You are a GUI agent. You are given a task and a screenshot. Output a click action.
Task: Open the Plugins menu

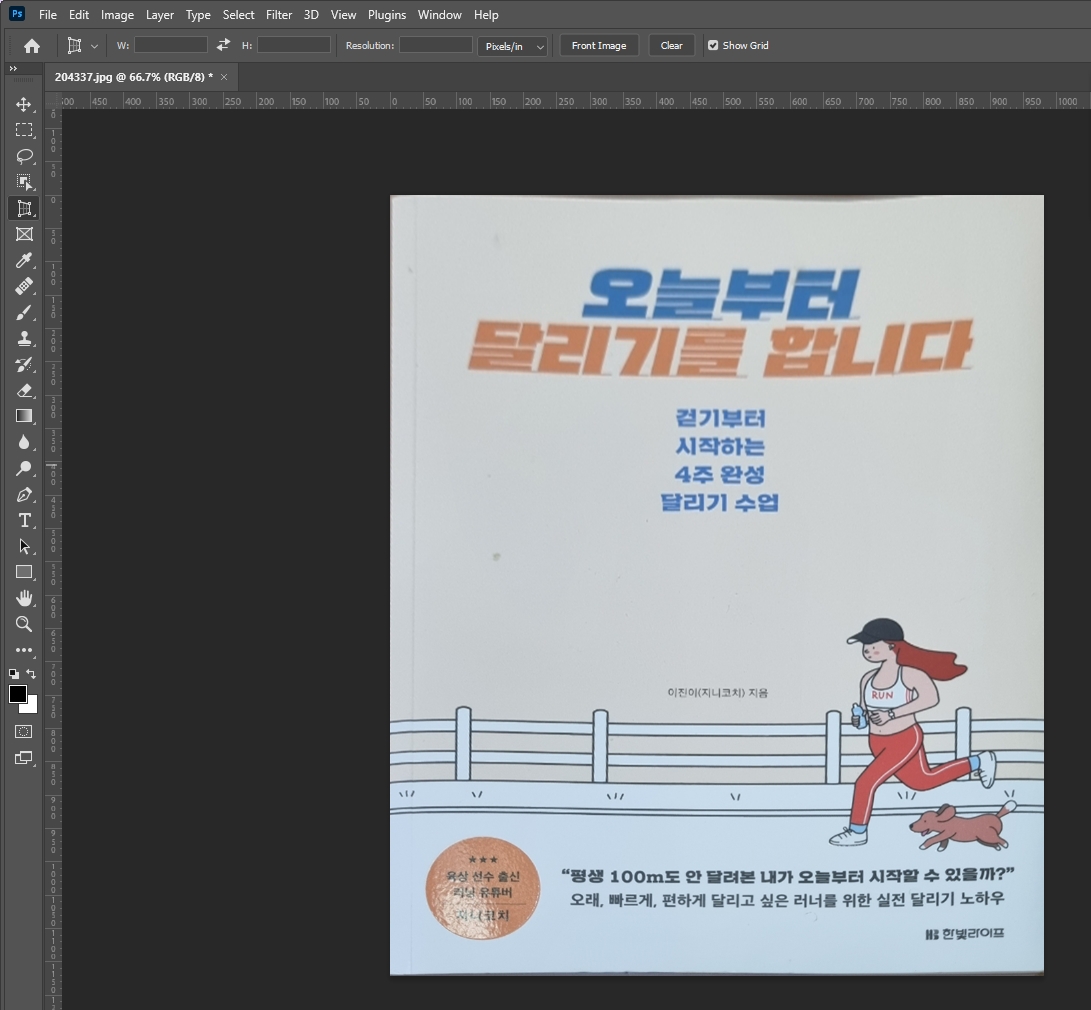(387, 15)
